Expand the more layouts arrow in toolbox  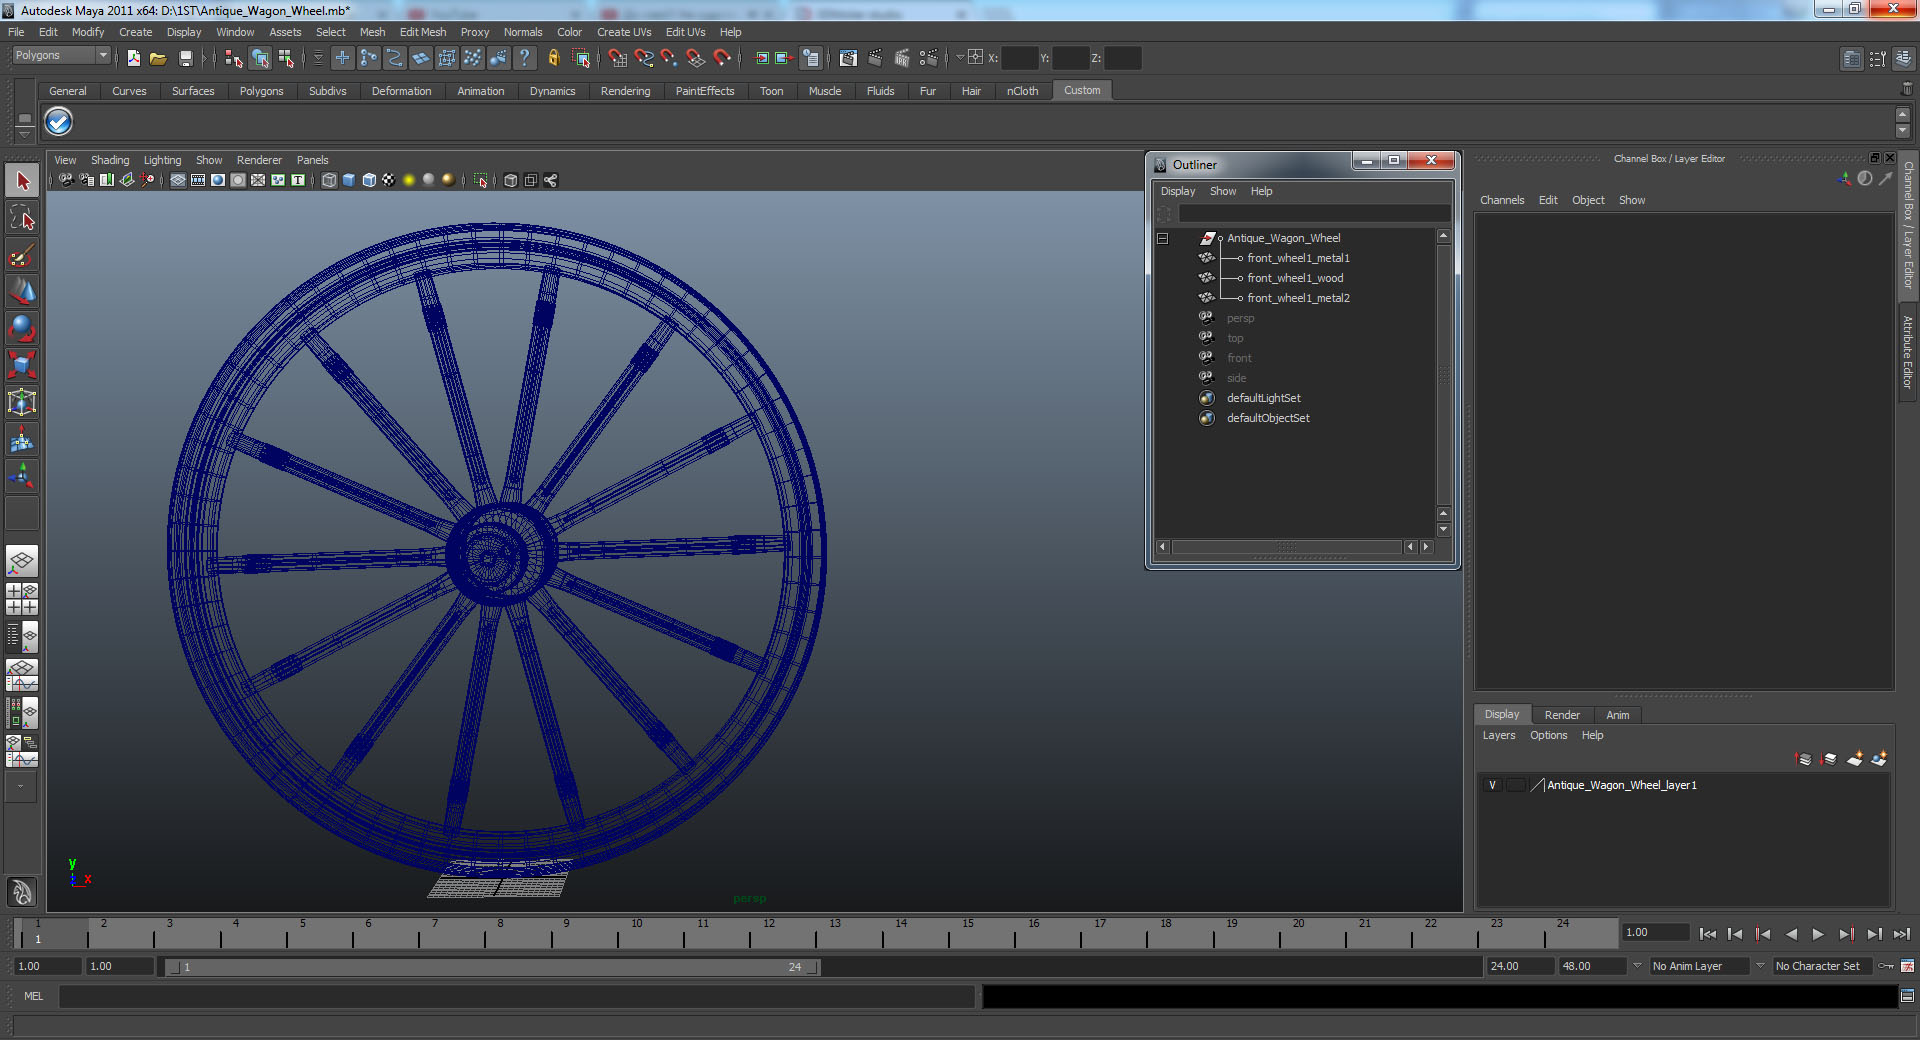pyautogui.click(x=20, y=786)
